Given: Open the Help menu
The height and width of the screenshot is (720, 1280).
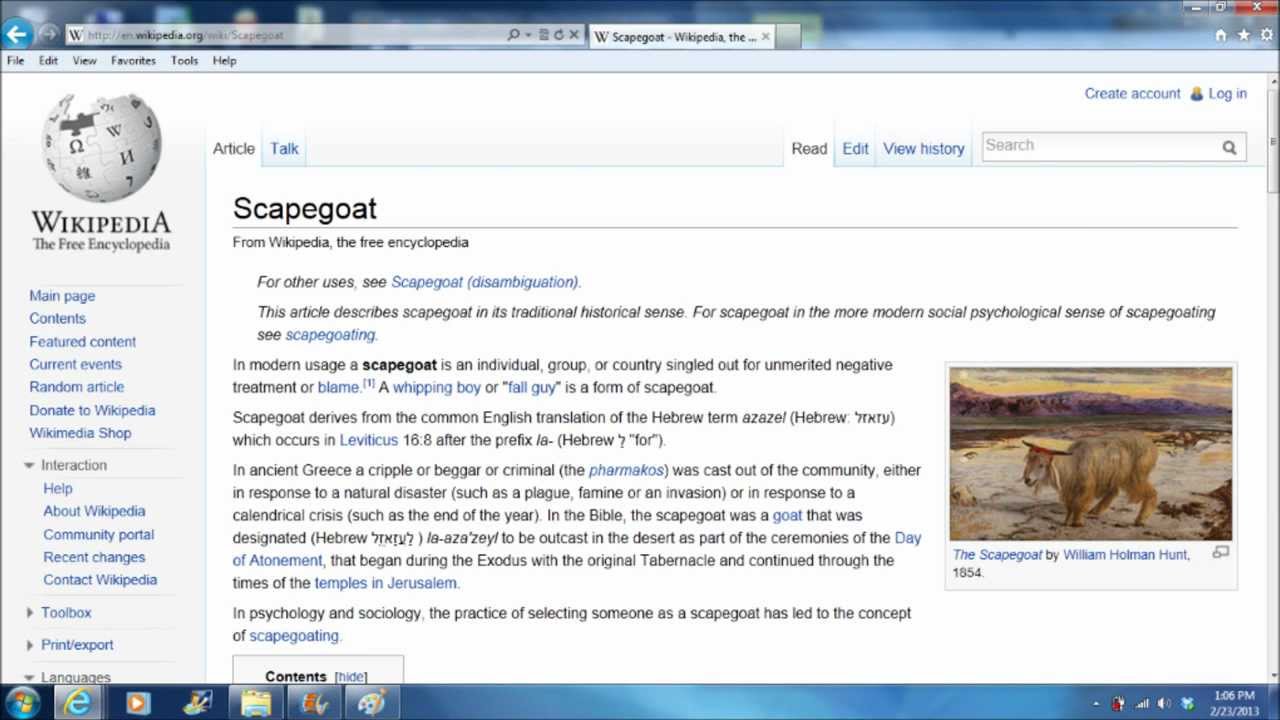Looking at the screenshot, I should click(224, 61).
